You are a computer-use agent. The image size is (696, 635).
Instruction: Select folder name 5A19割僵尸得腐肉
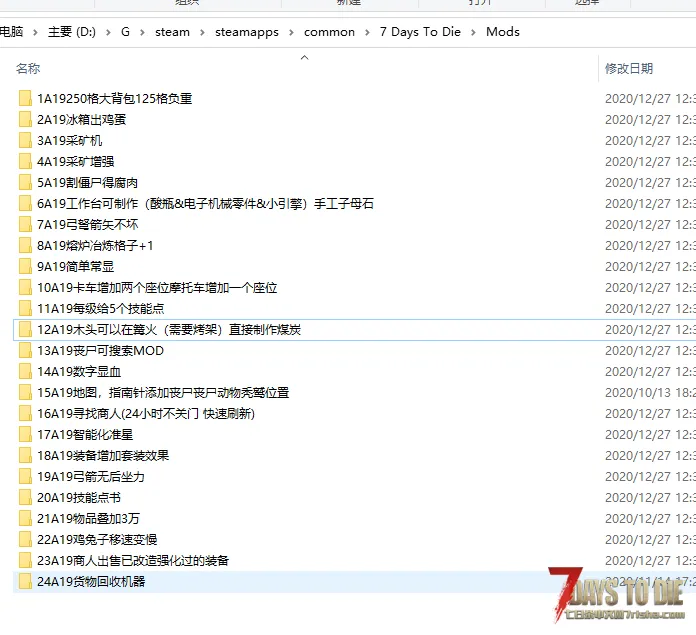coord(87,182)
